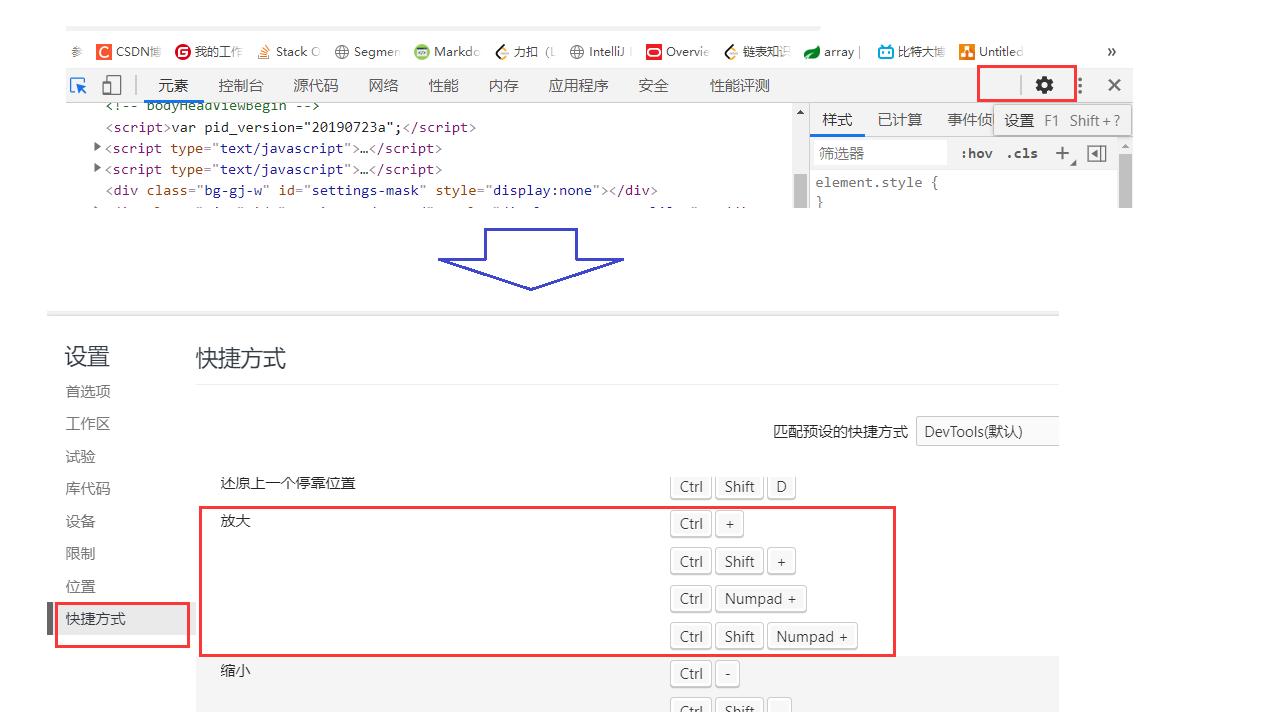This screenshot has height=712, width=1263.
Task: Click the 放大 shortcut row label
Action: (236, 521)
